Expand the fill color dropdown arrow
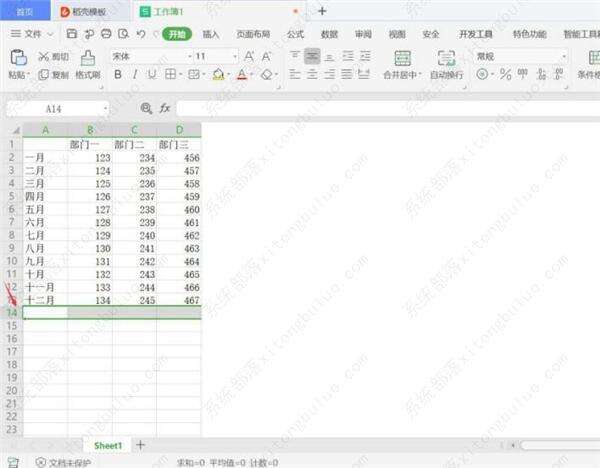The image size is (600, 468). click(228, 74)
